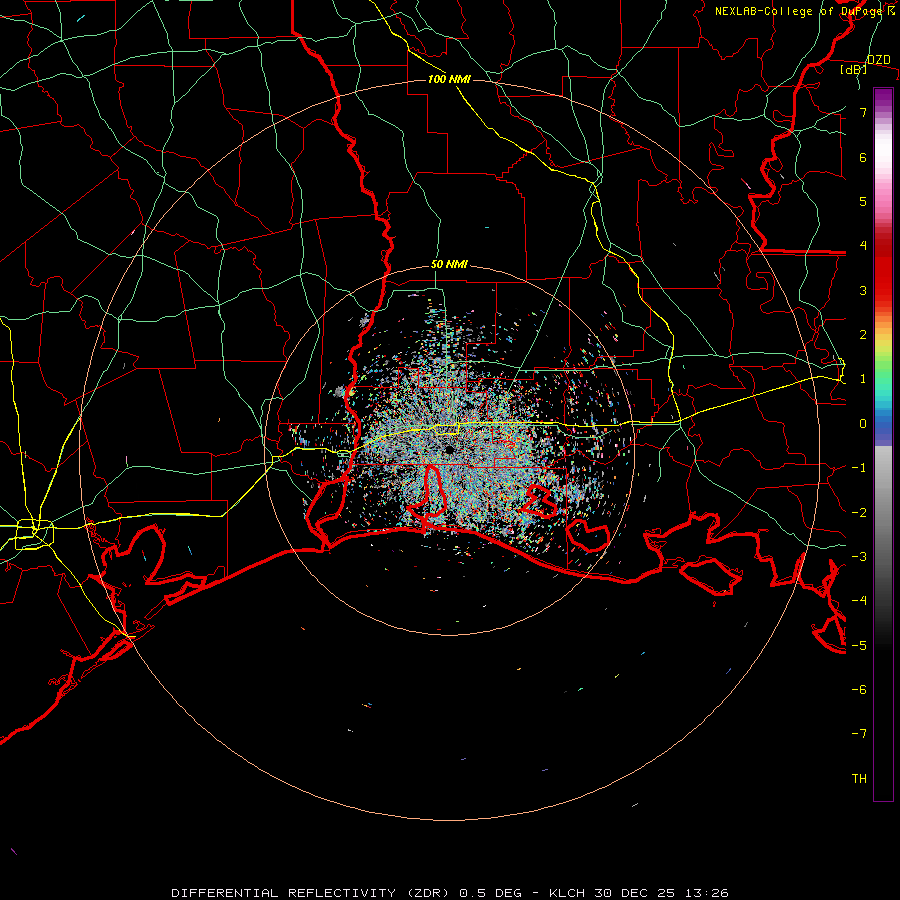Click the legend value 7

[863, 112]
